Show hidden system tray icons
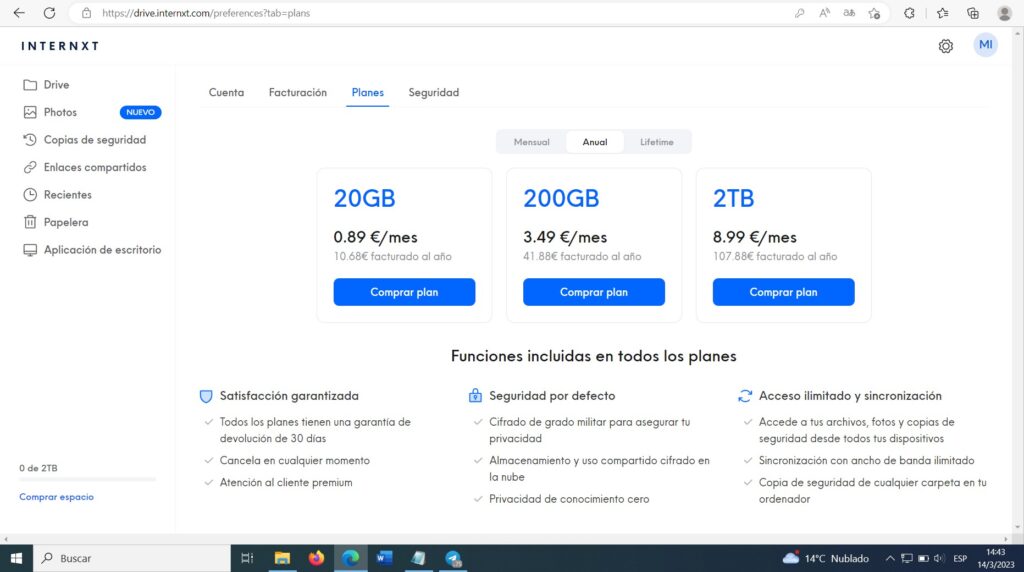The height and width of the screenshot is (572, 1024). [889, 558]
